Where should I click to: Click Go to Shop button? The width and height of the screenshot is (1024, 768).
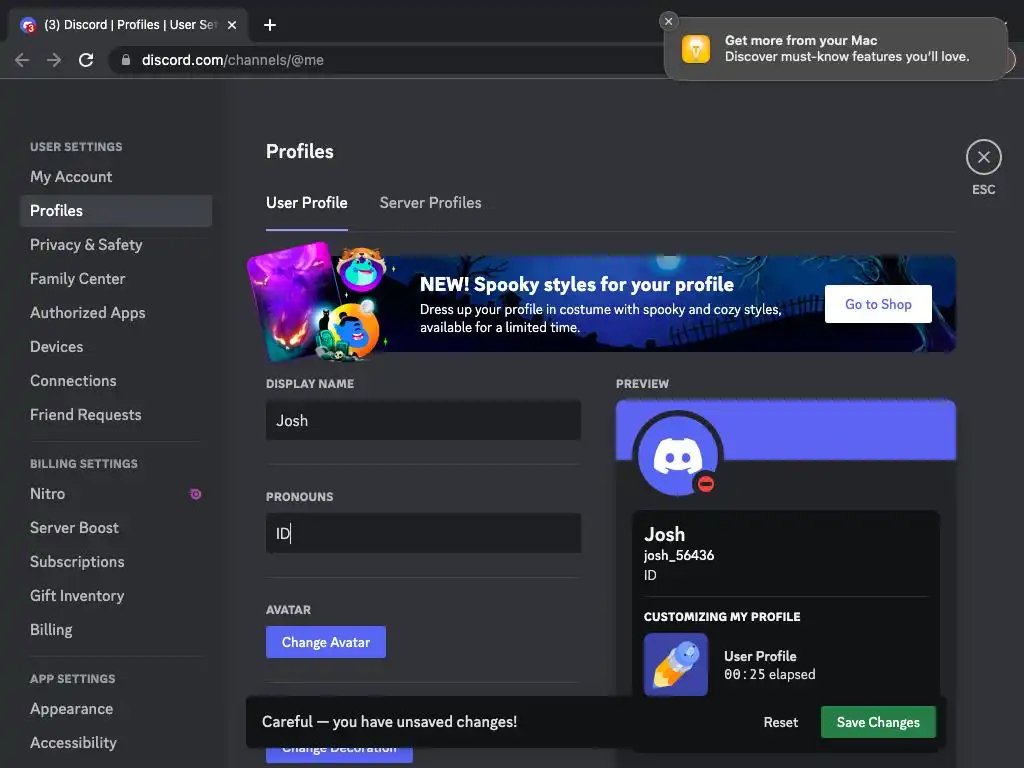pos(878,304)
